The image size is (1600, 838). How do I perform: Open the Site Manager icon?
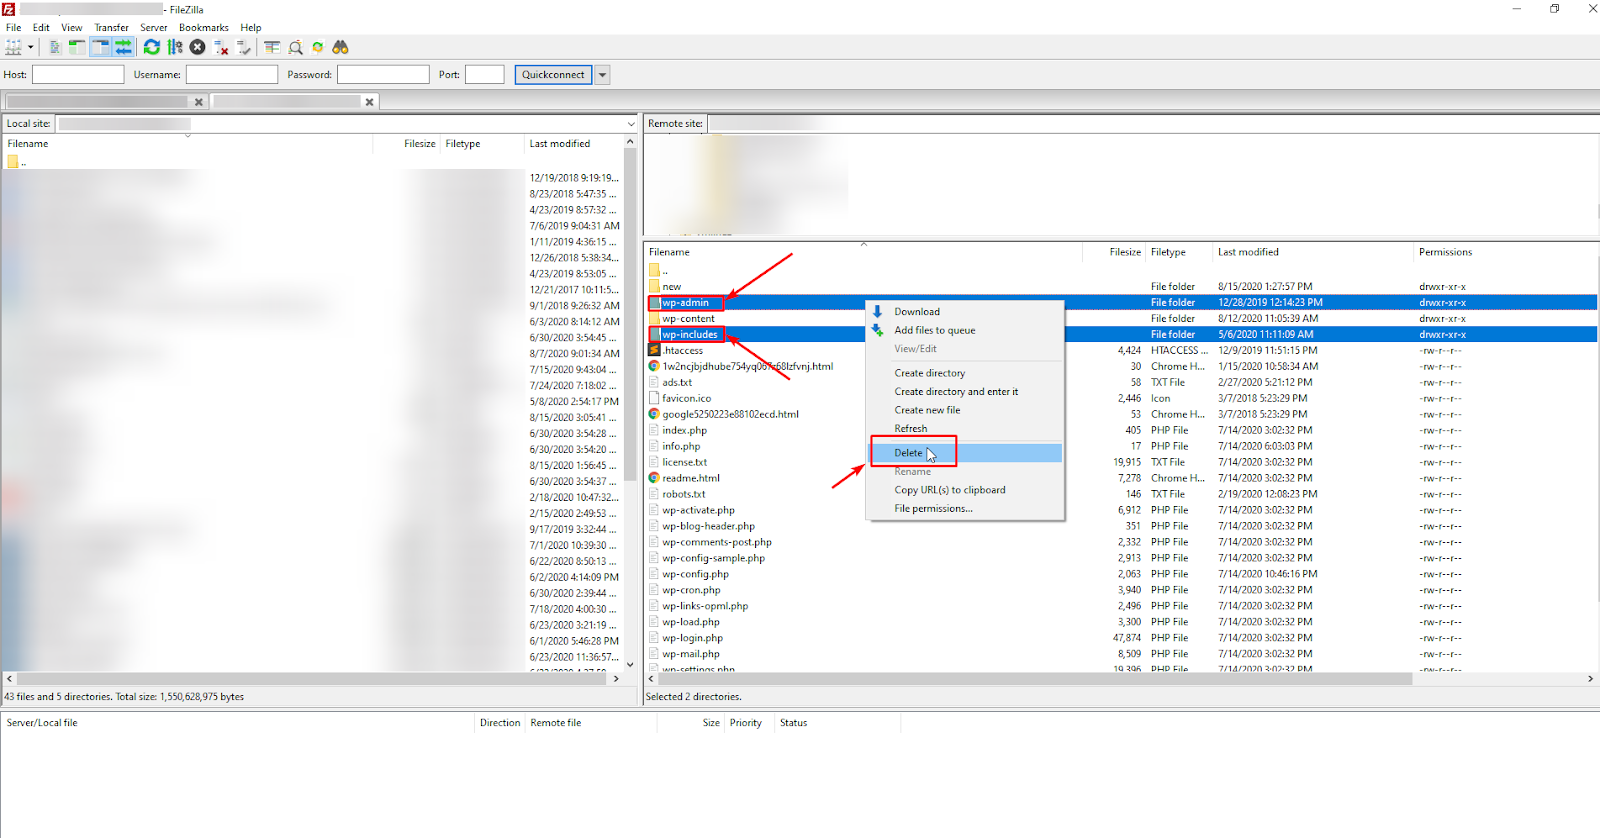coord(14,47)
